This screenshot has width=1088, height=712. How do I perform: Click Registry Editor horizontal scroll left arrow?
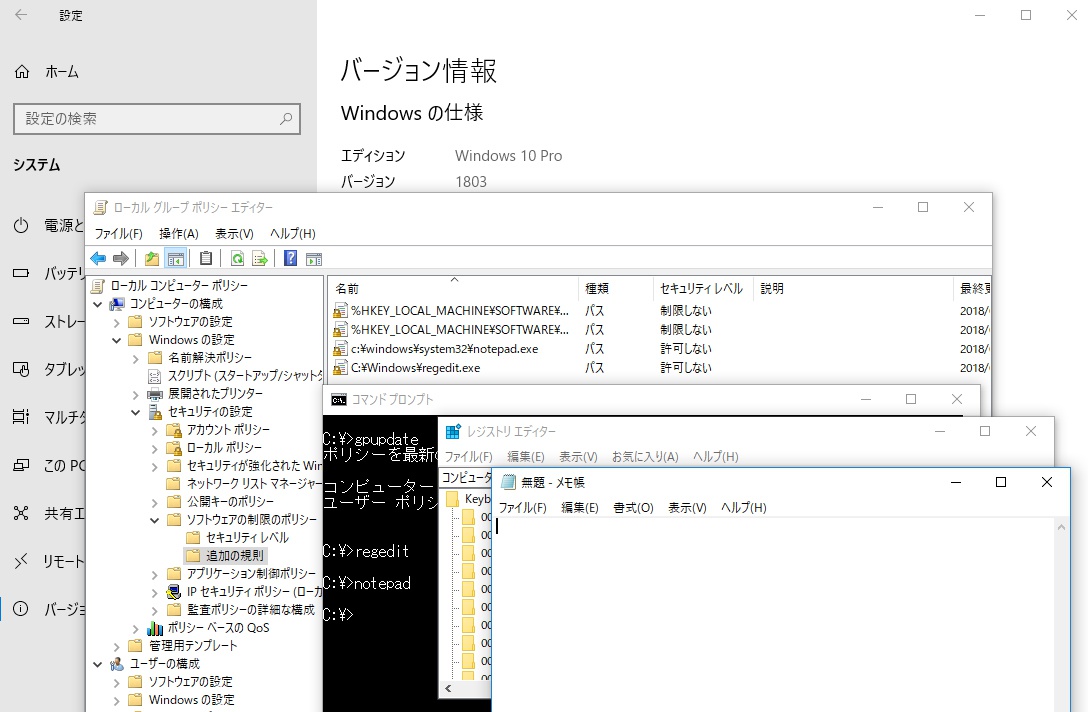448,688
